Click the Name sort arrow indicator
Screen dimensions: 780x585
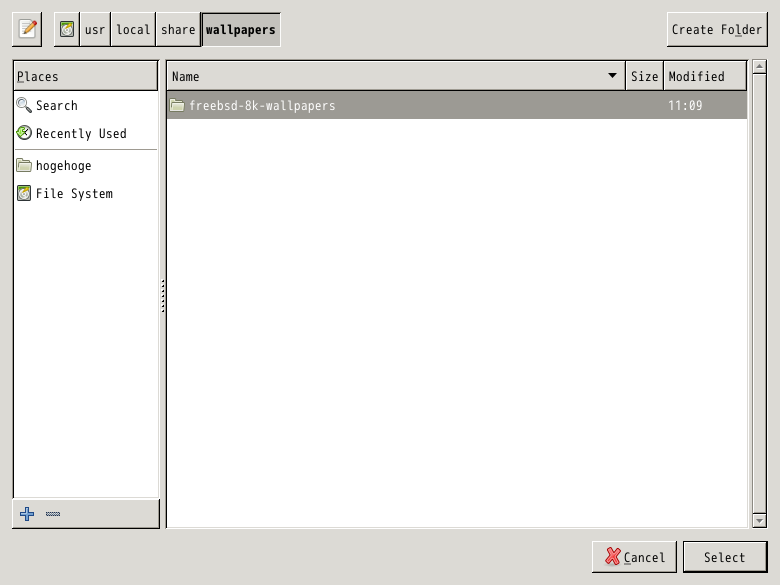[612, 76]
